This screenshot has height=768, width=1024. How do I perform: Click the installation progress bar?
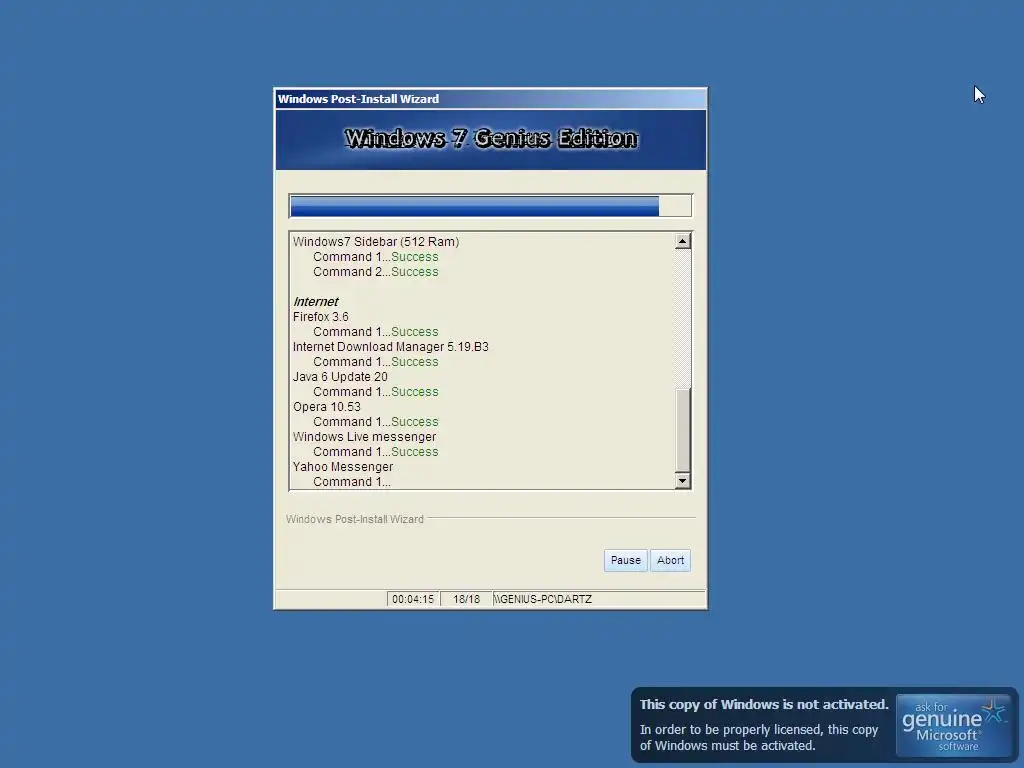[490, 206]
